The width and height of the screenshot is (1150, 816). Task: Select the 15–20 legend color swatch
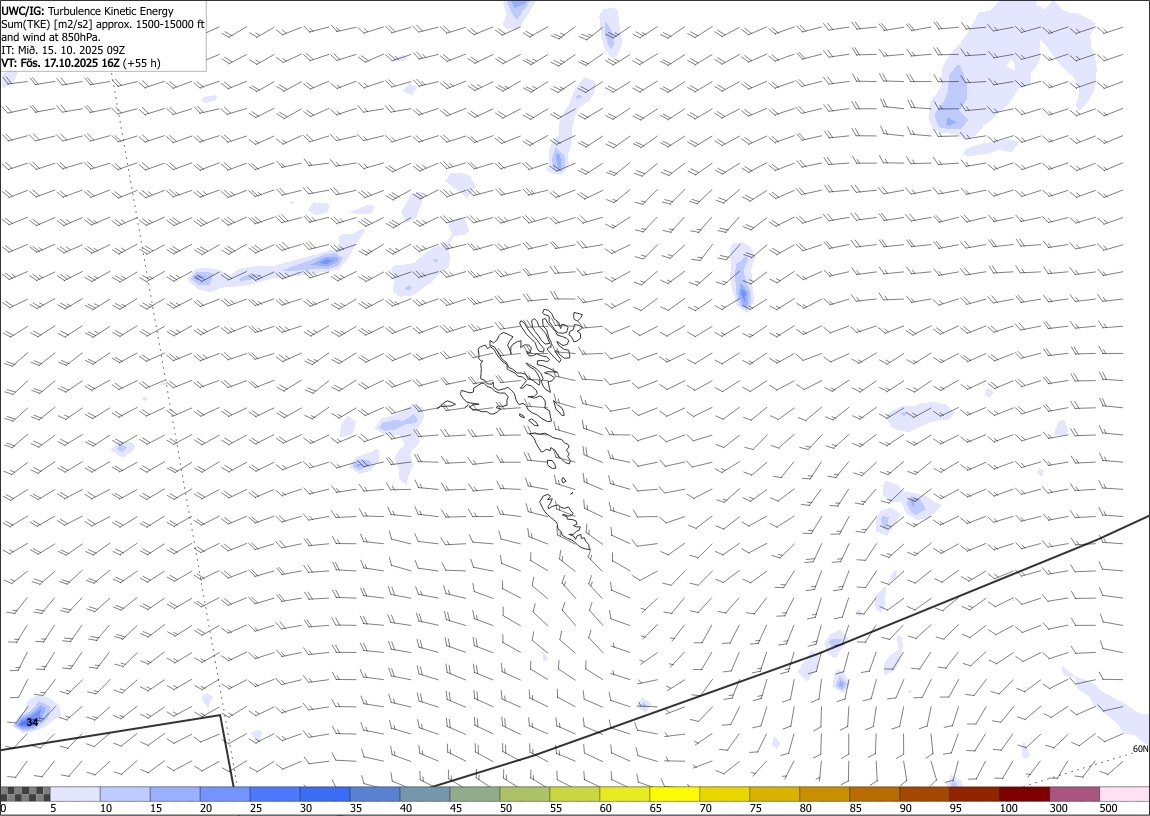pos(175,794)
